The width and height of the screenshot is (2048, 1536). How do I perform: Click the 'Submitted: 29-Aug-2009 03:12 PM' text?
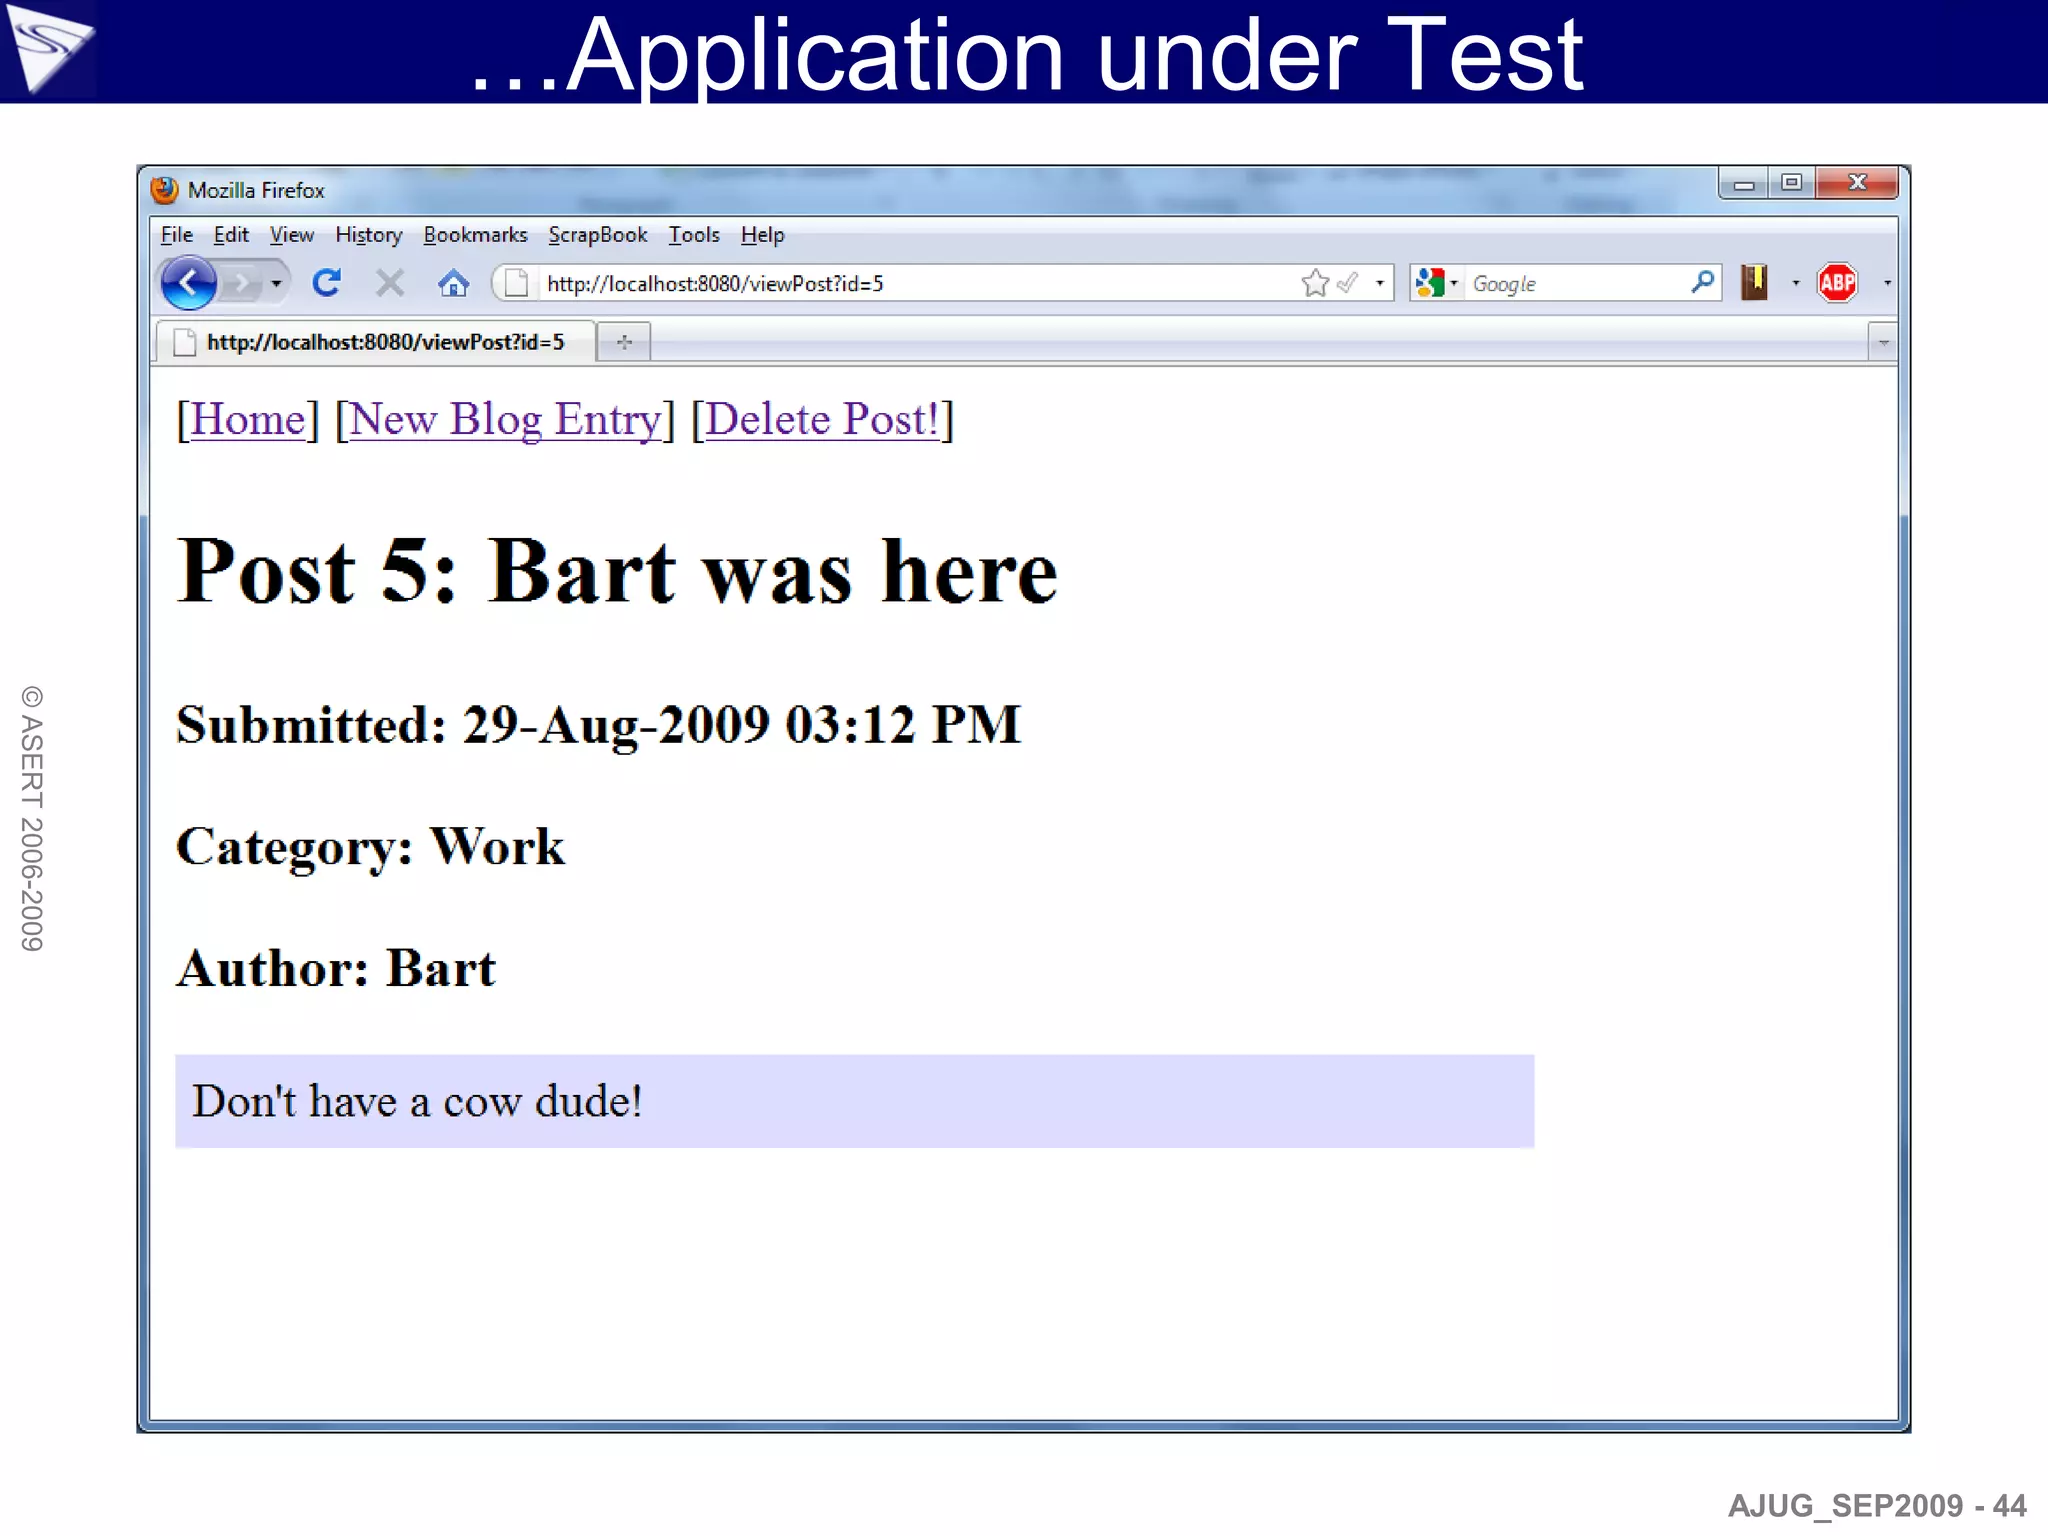click(x=599, y=725)
